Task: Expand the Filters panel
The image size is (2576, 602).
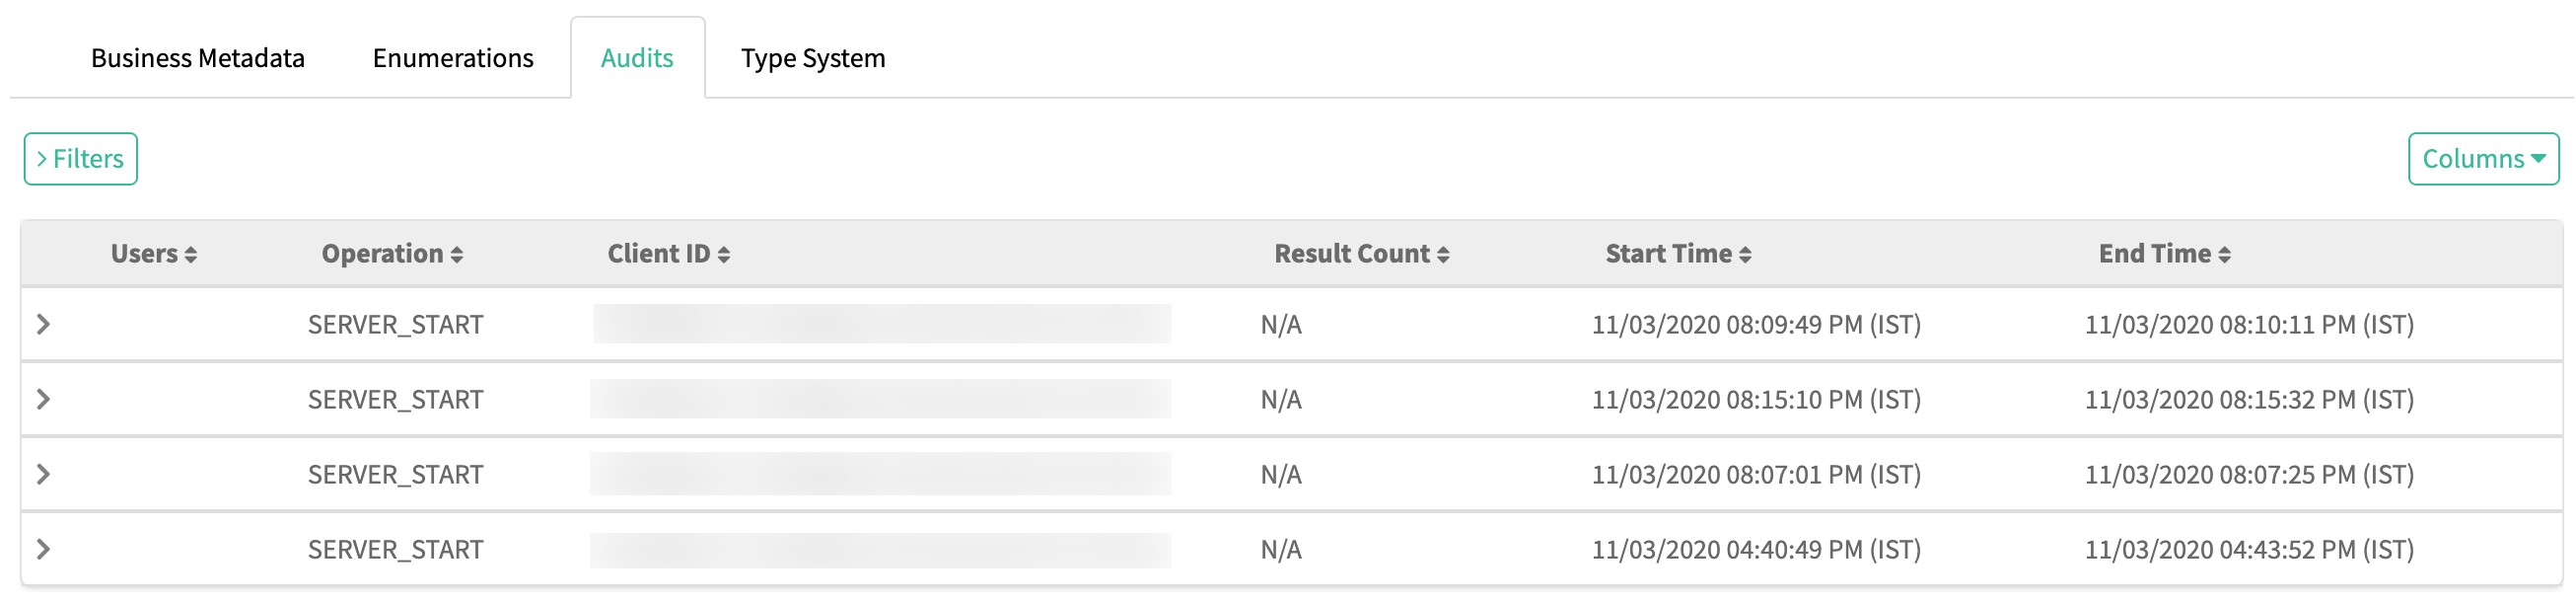Action: click(x=80, y=159)
